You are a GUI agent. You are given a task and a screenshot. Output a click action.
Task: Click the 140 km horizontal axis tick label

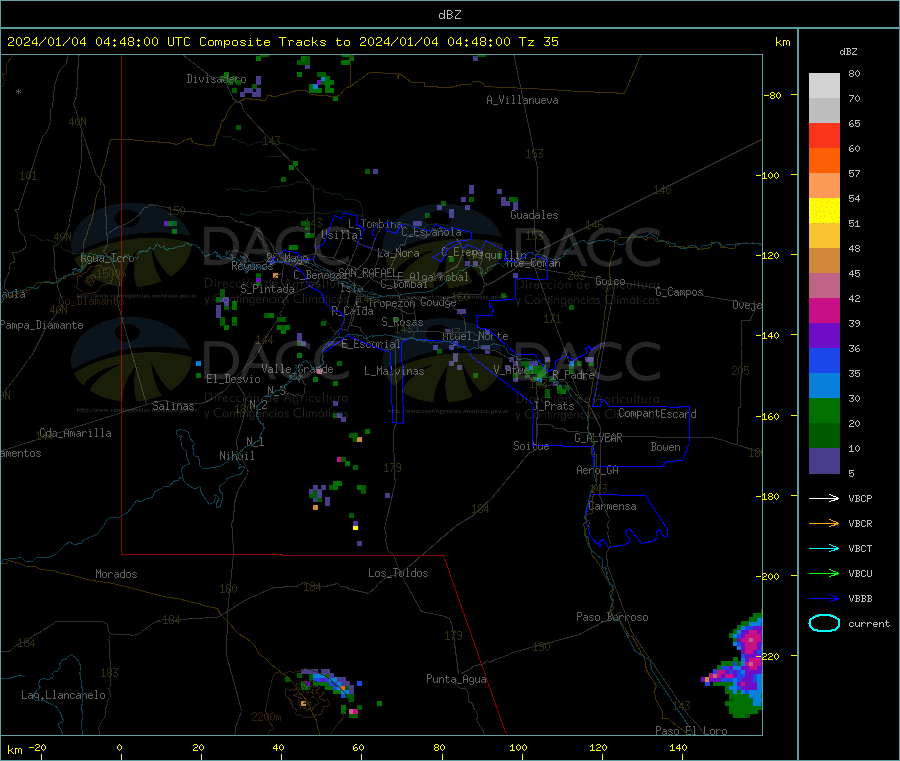(678, 747)
